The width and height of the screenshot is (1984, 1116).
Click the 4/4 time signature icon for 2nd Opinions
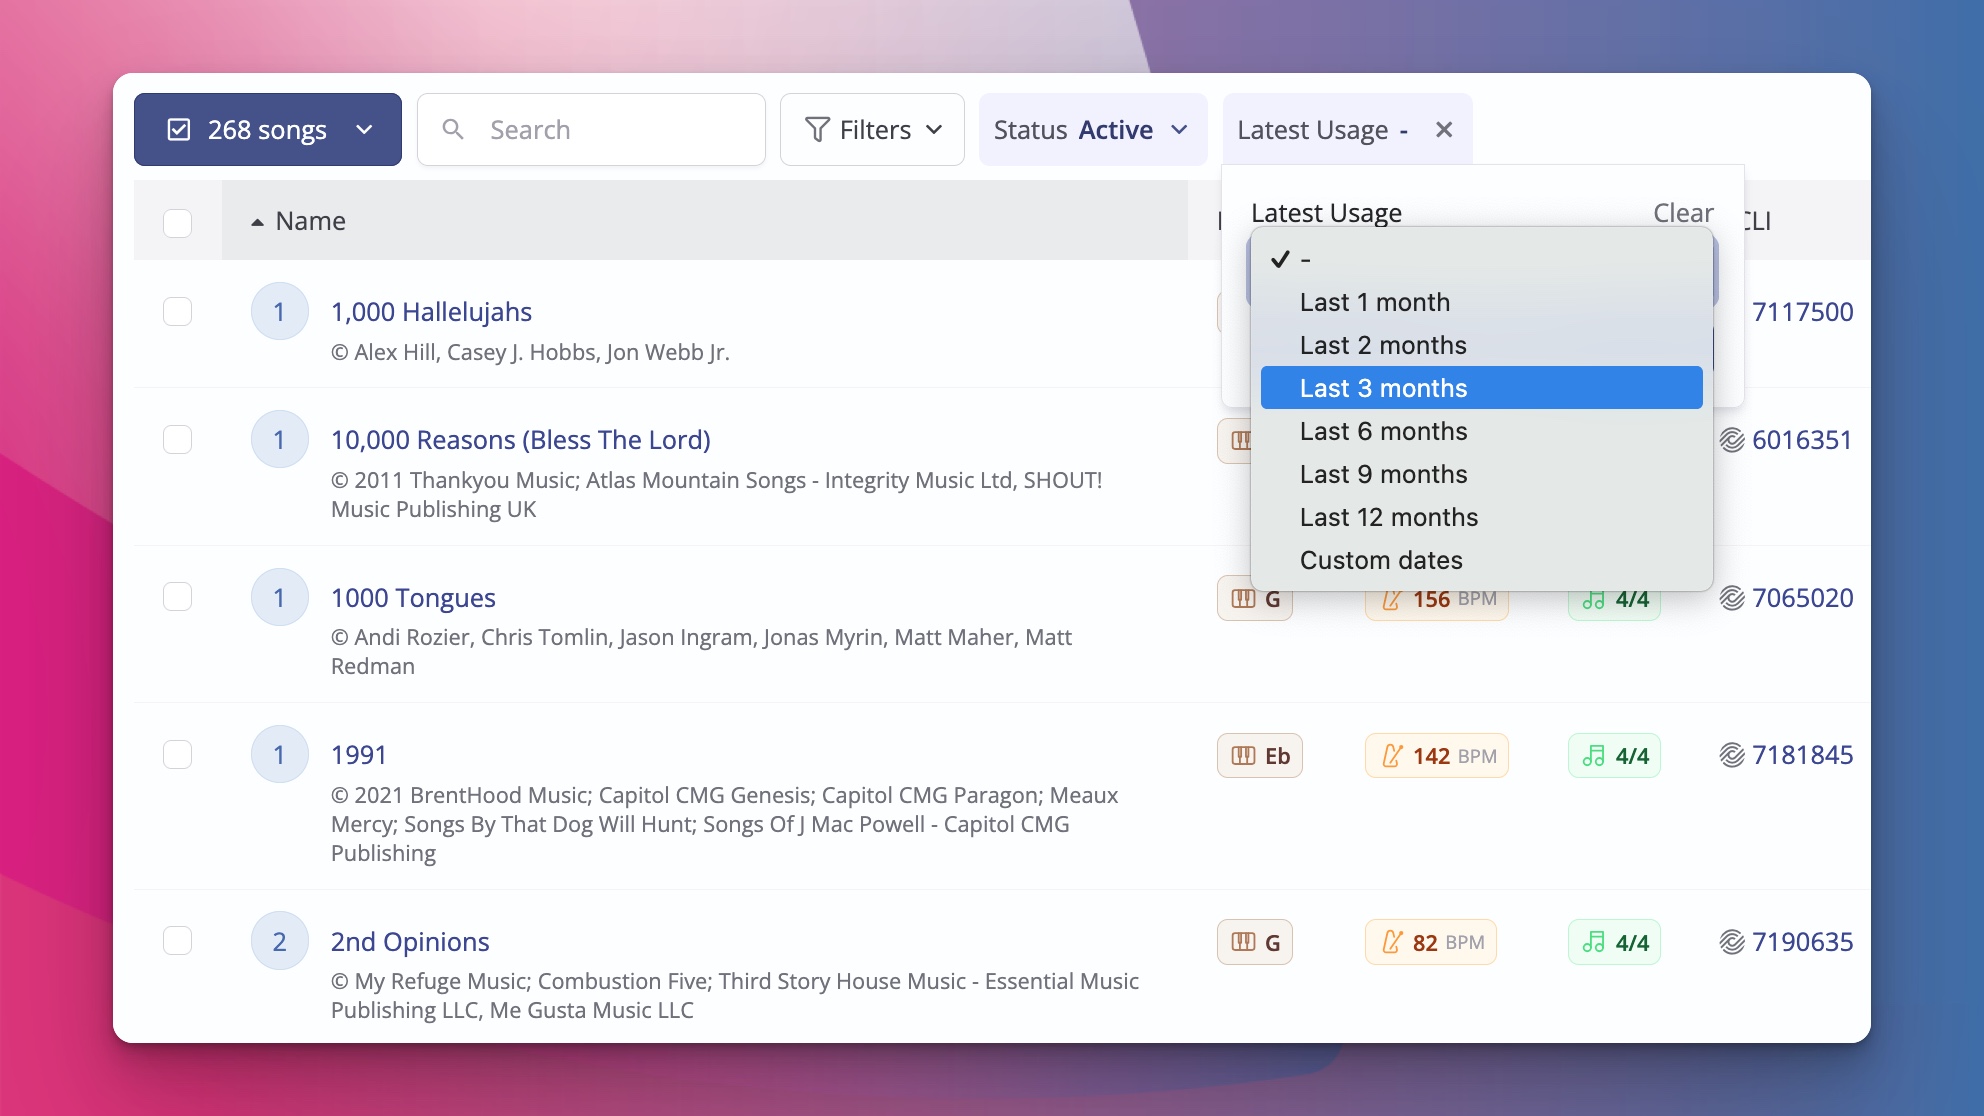pyautogui.click(x=1594, y=941)
